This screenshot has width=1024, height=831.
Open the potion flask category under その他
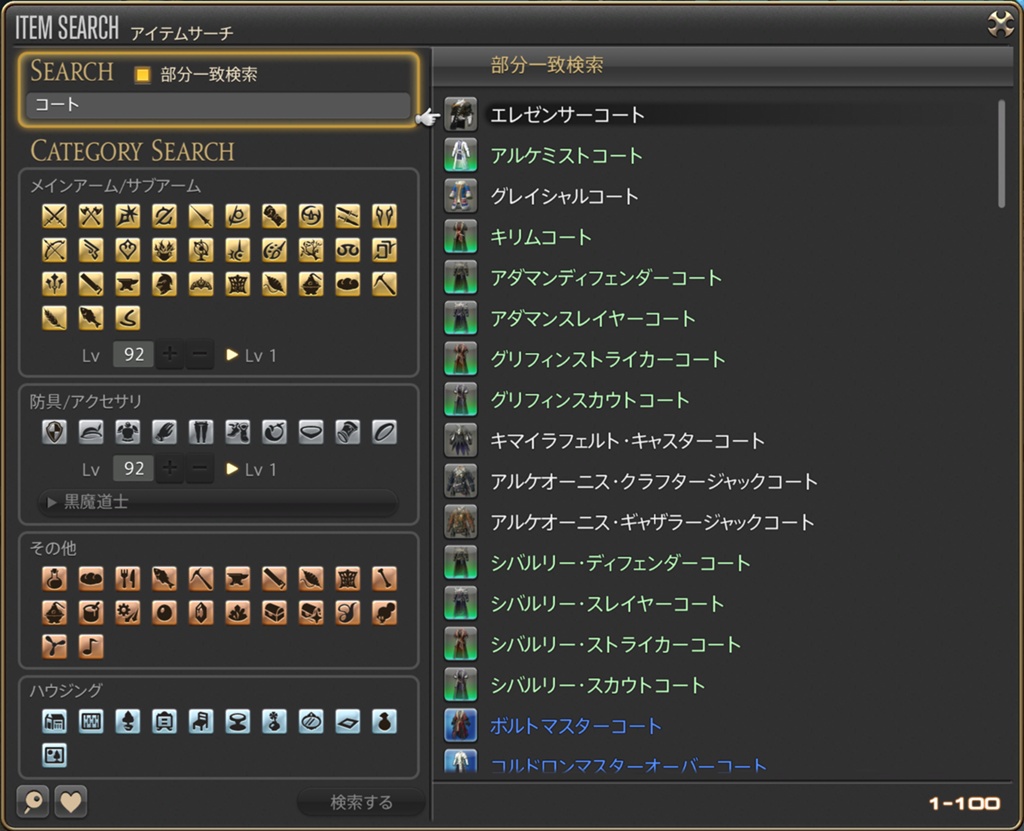54,578
